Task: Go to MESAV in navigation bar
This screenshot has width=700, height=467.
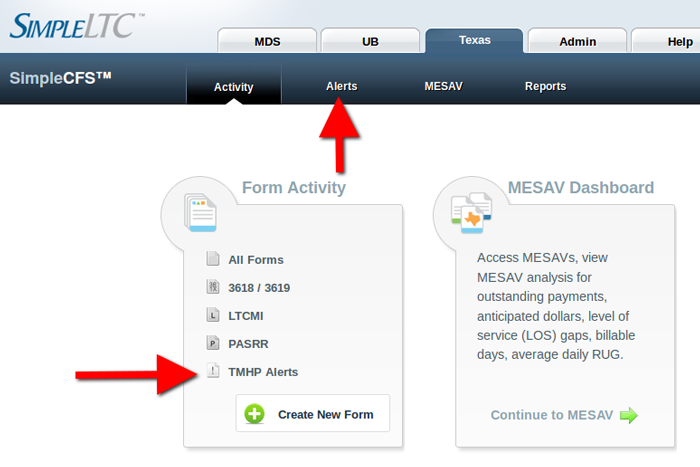Action: point(443,86)
